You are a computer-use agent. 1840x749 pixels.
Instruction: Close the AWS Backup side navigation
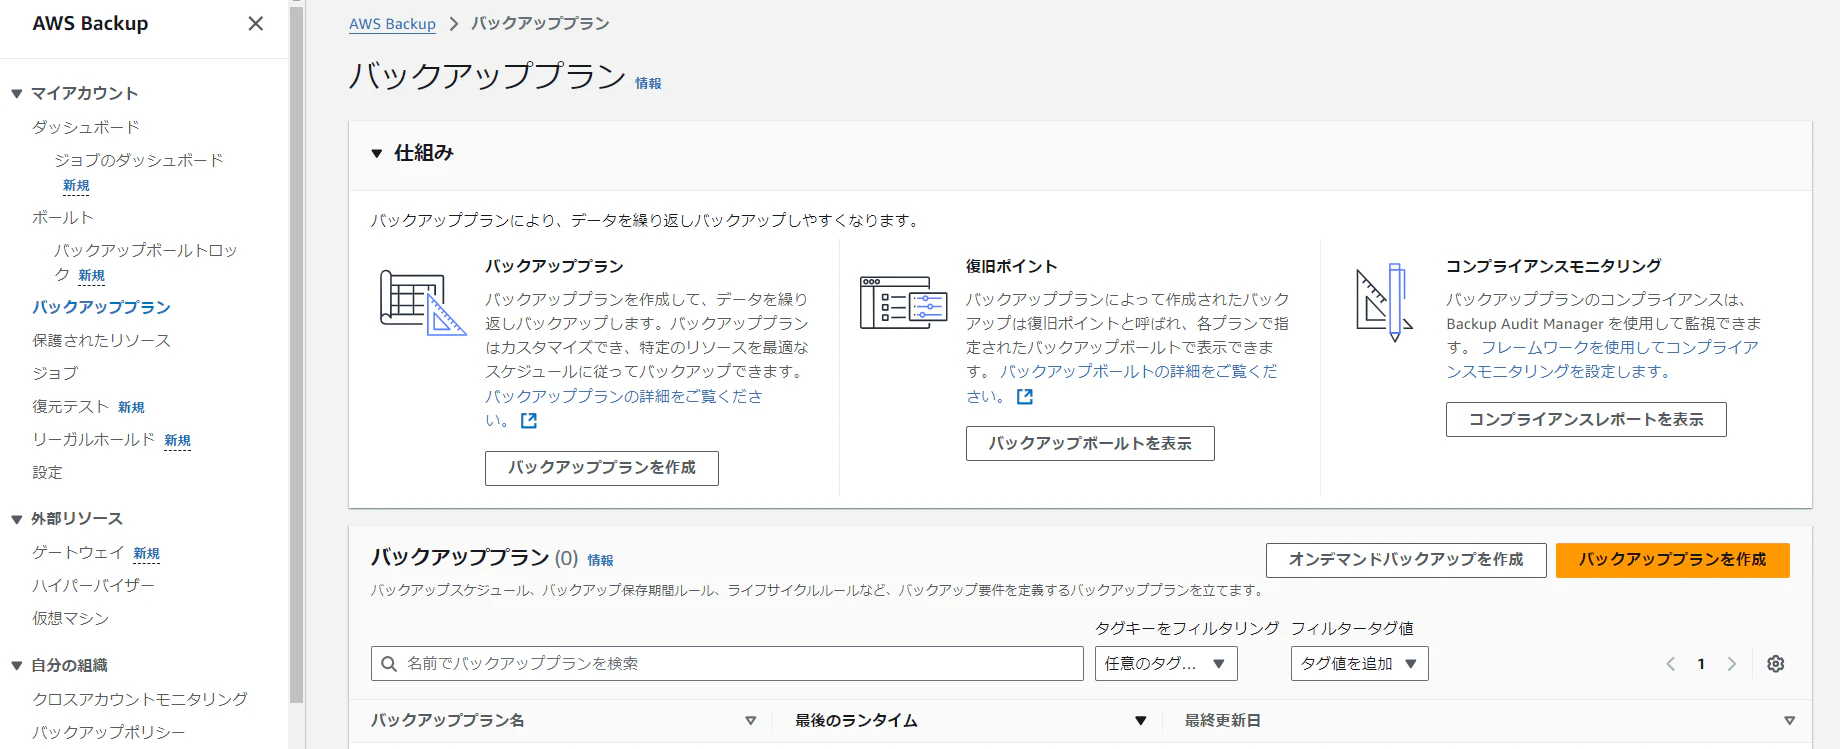(256, 23)
